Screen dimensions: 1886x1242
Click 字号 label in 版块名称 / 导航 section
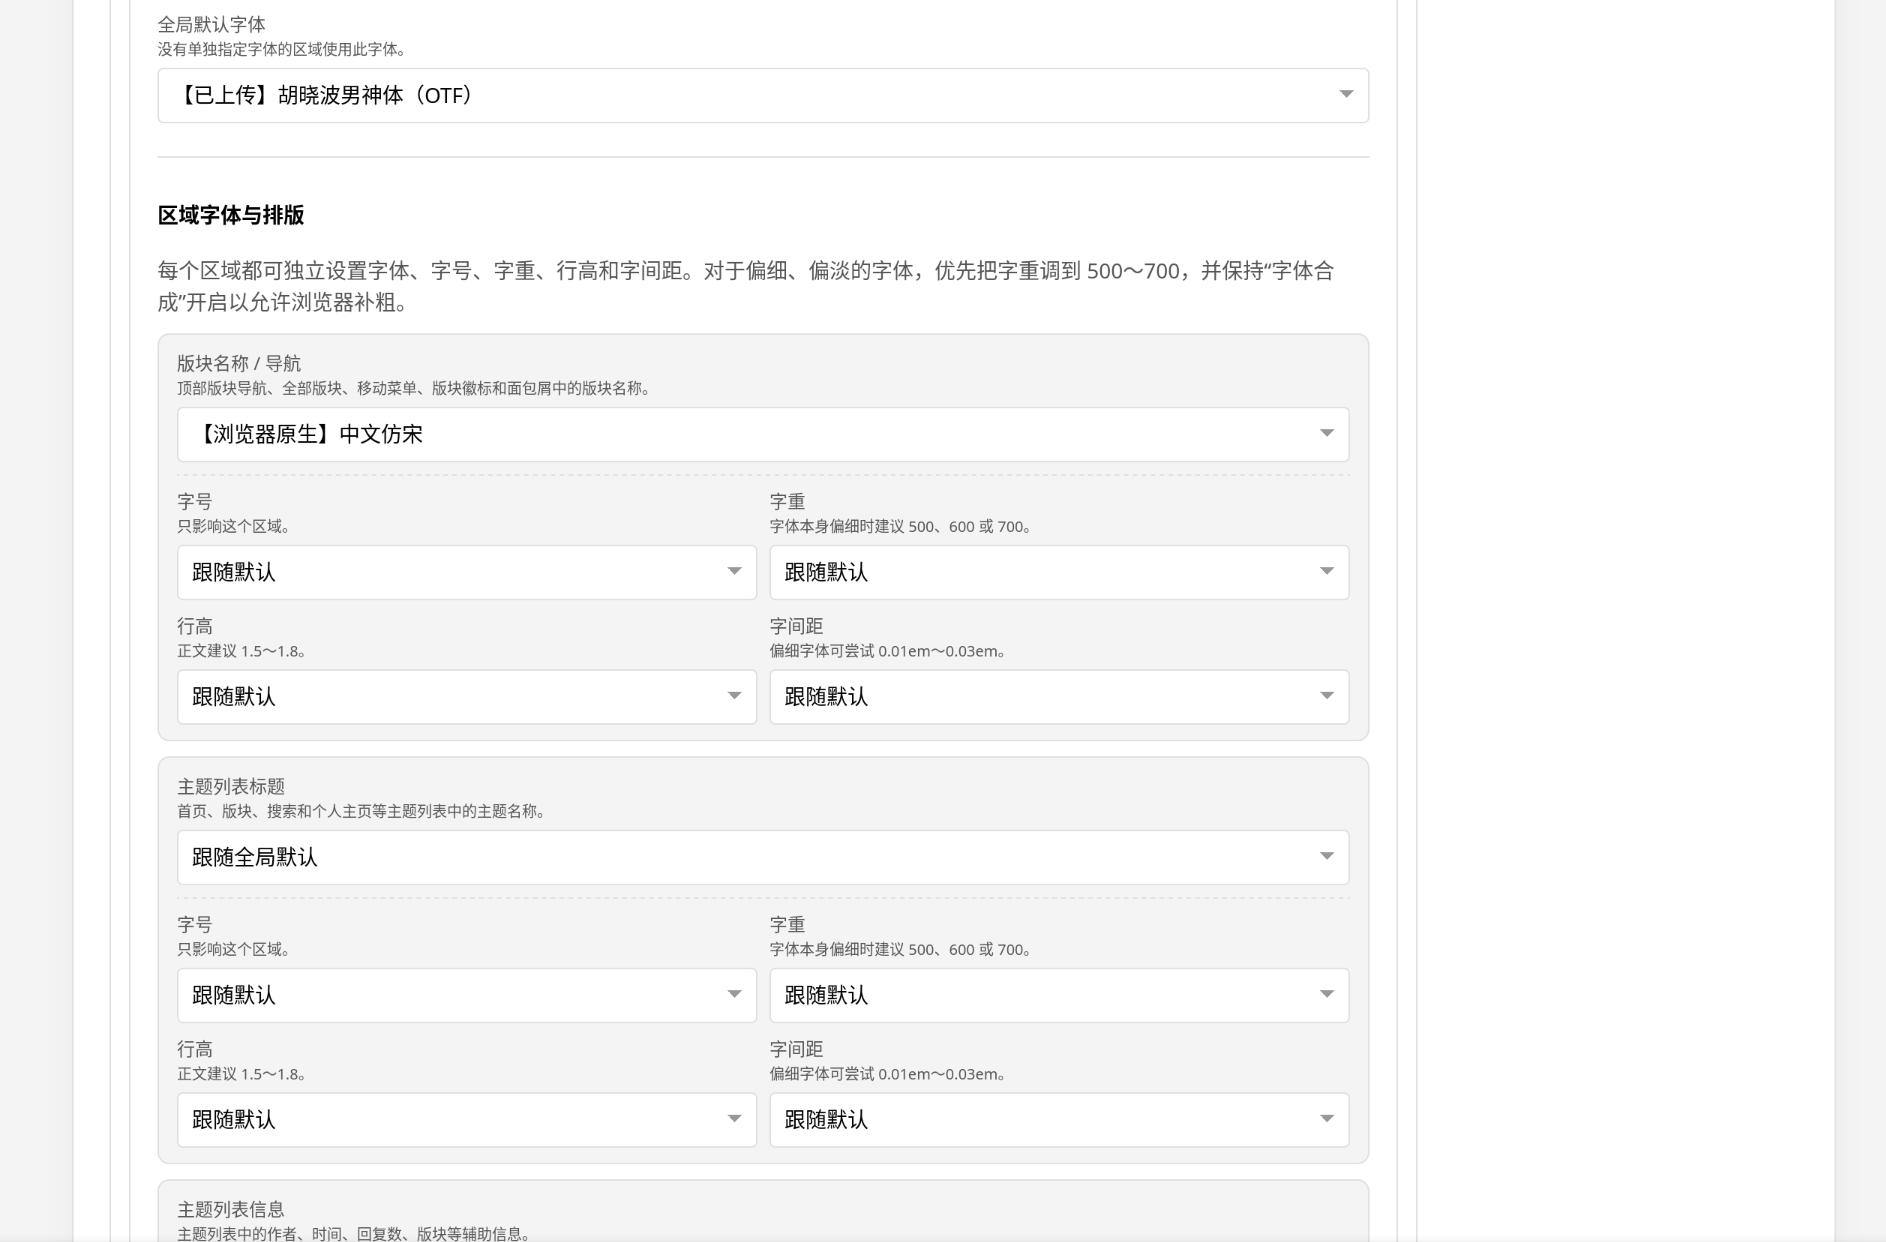coord(195,501)
